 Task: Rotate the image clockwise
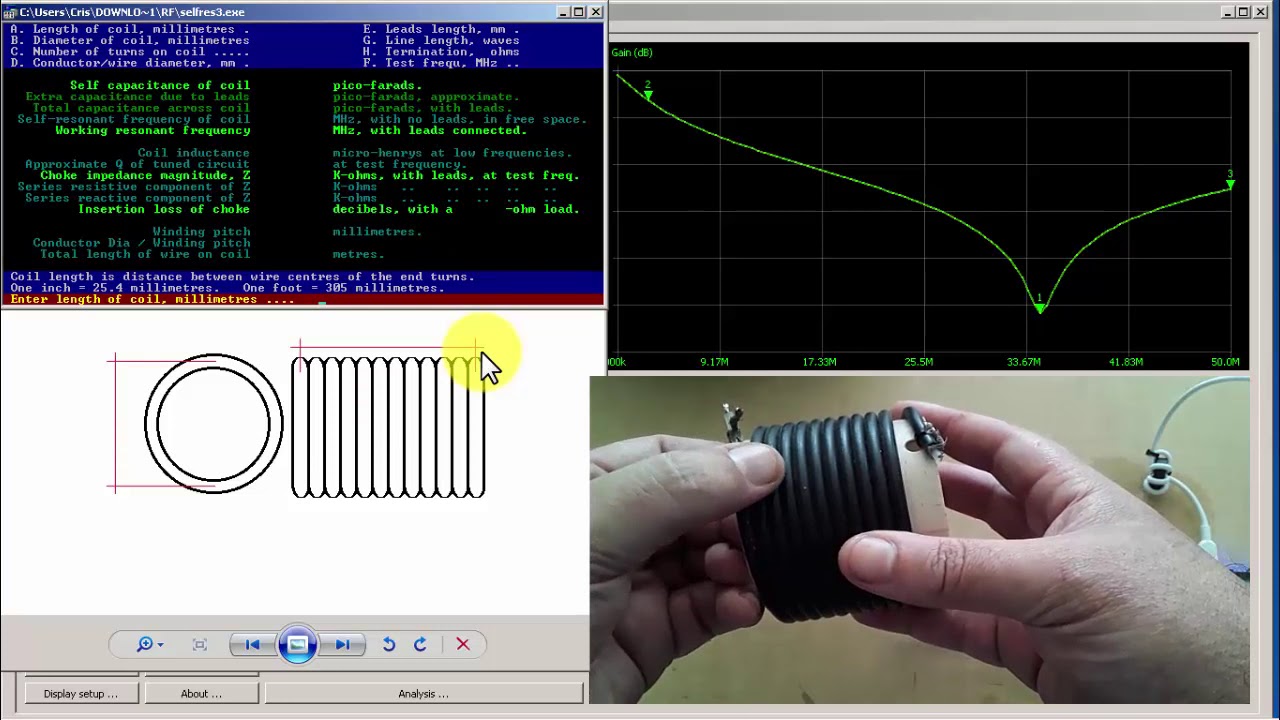[x=420, y=645]
